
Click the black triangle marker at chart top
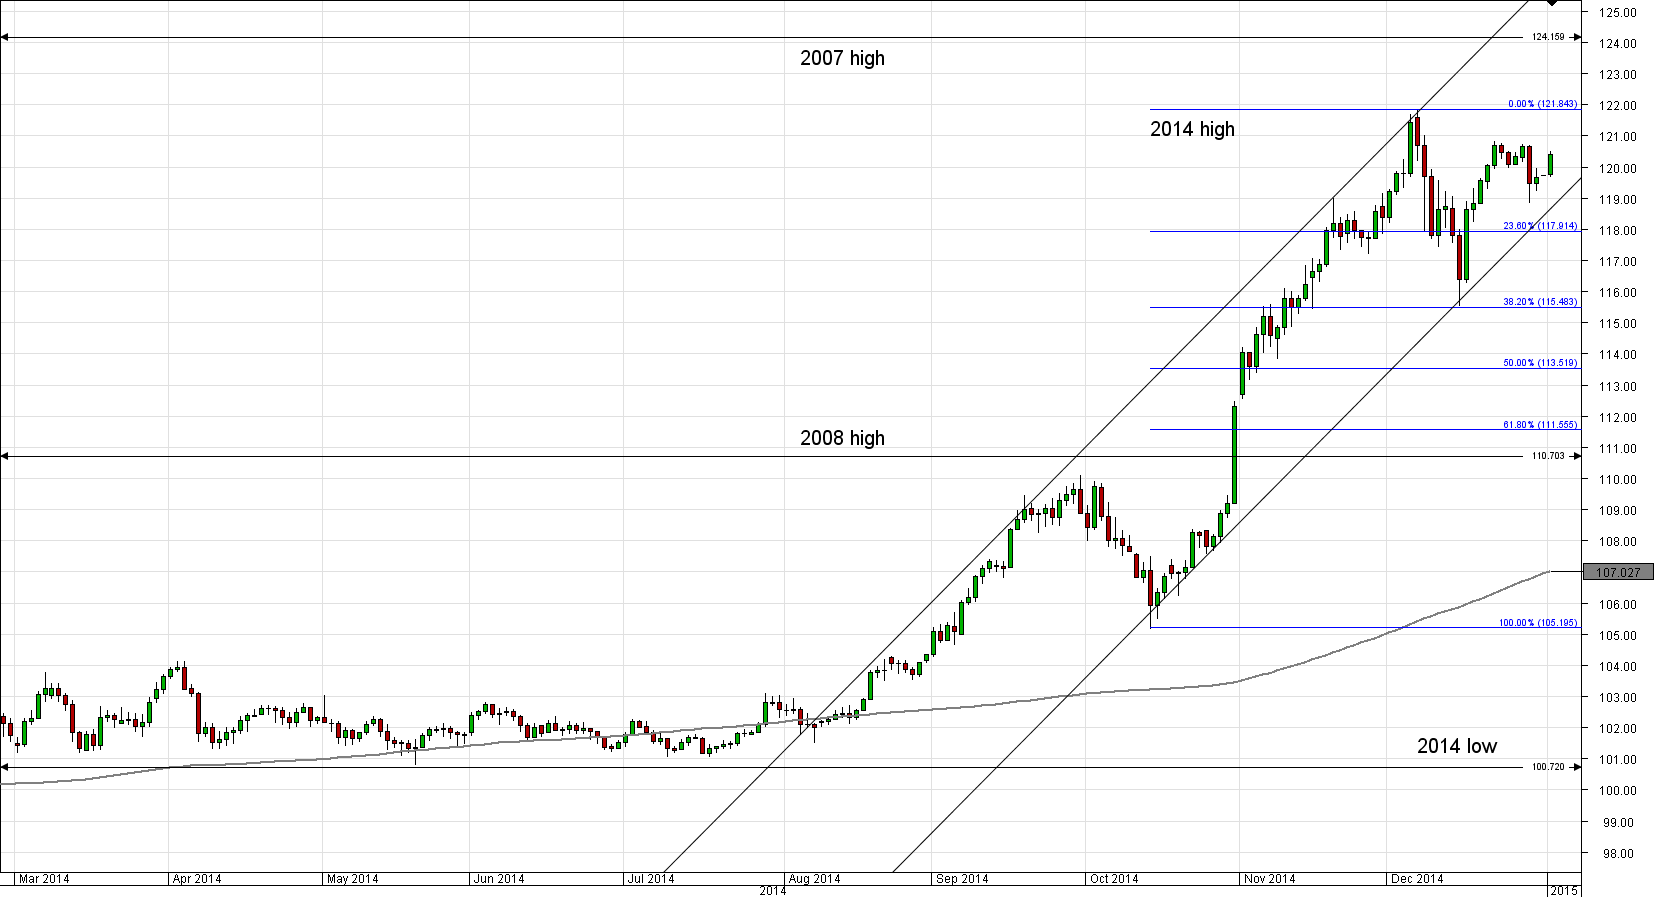pyautogui.click(x=1551, y=3)
